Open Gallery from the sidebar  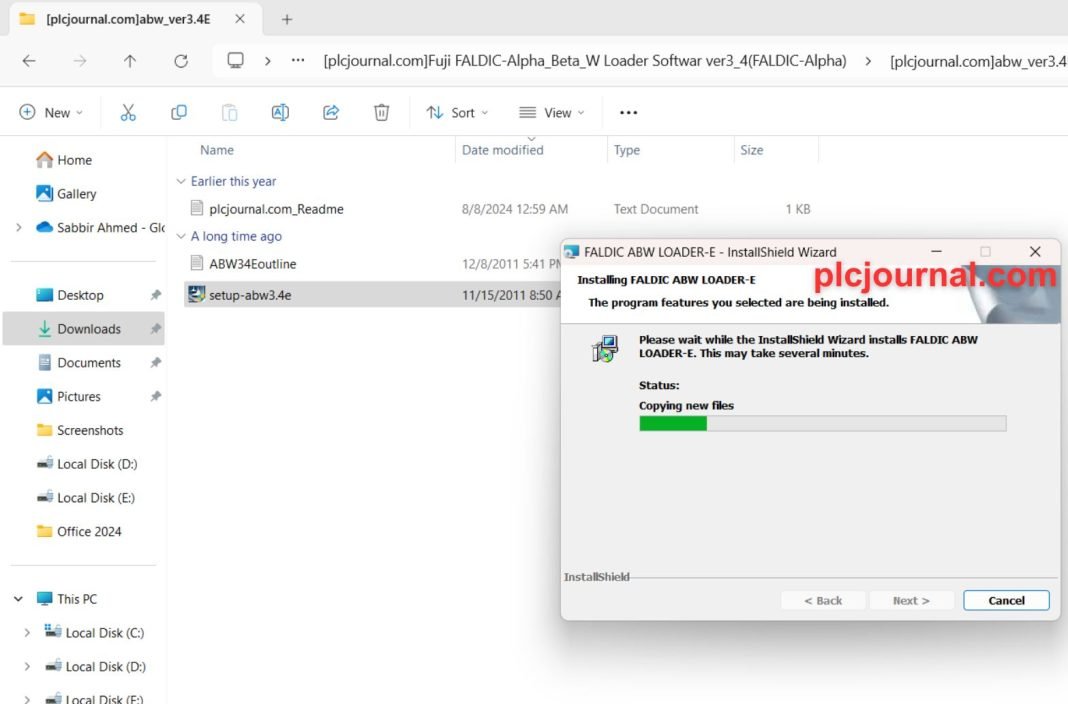74,193
